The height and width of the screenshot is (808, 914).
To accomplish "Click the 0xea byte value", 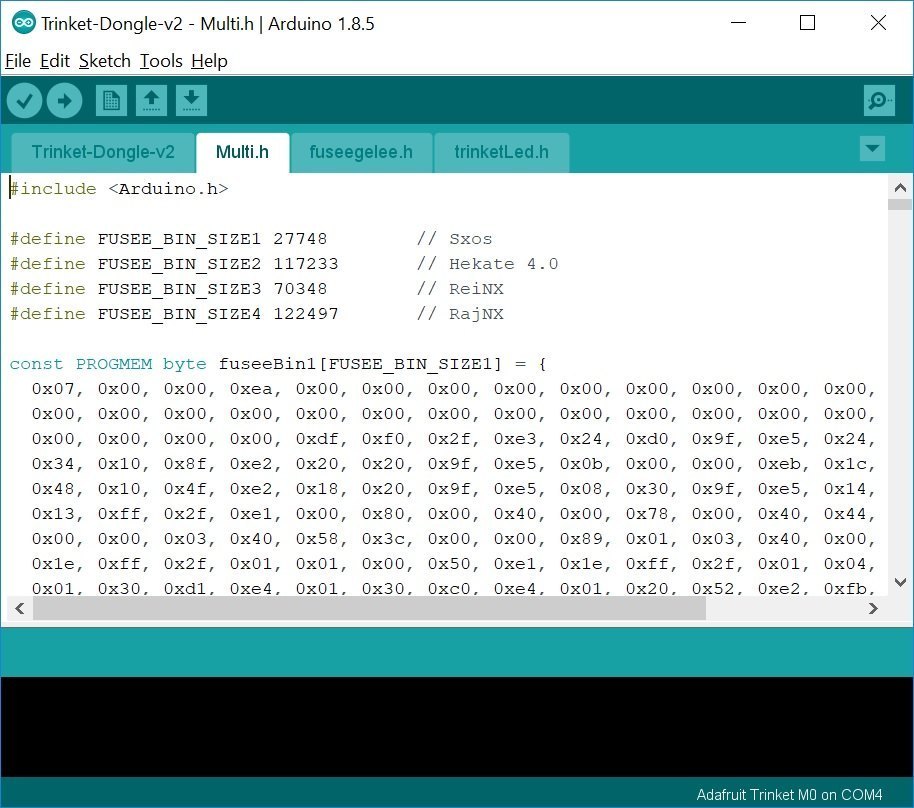I will click(x=251, y=389).
